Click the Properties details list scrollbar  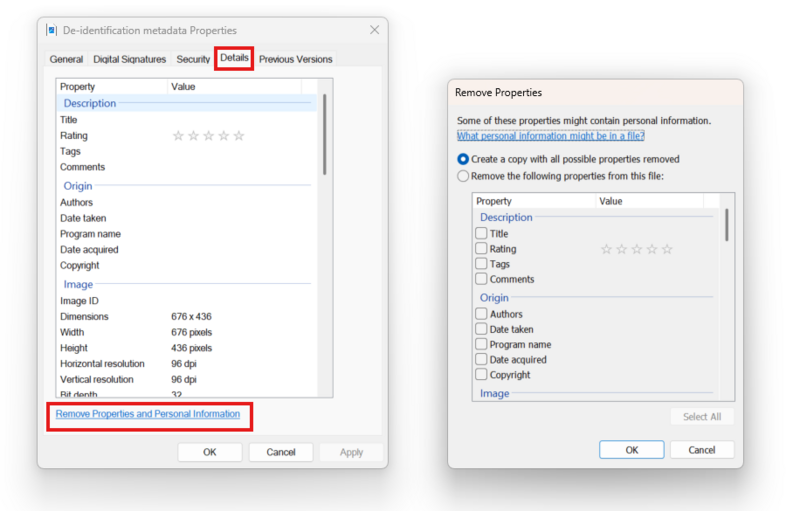click(x=324, y=135)
